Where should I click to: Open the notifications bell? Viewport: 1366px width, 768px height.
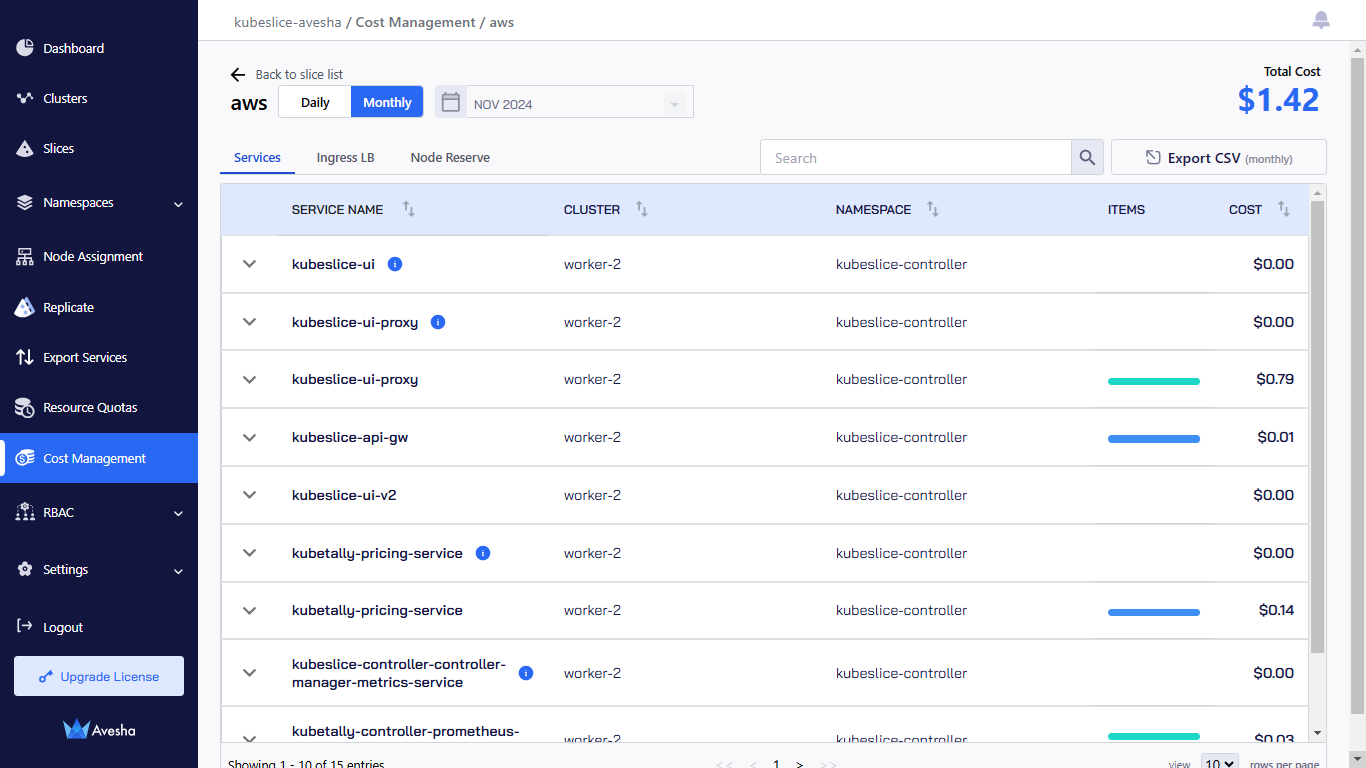click(x=1321, y=20)
